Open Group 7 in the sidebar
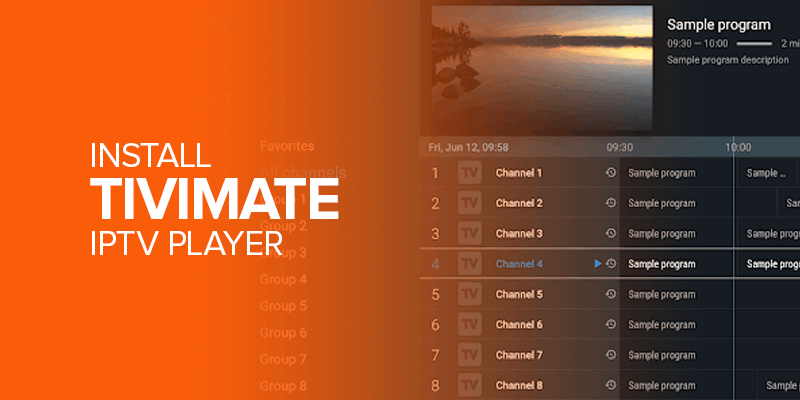Viewport: 800px width, 400px height. pyautogui.click(x=283, y=359)
